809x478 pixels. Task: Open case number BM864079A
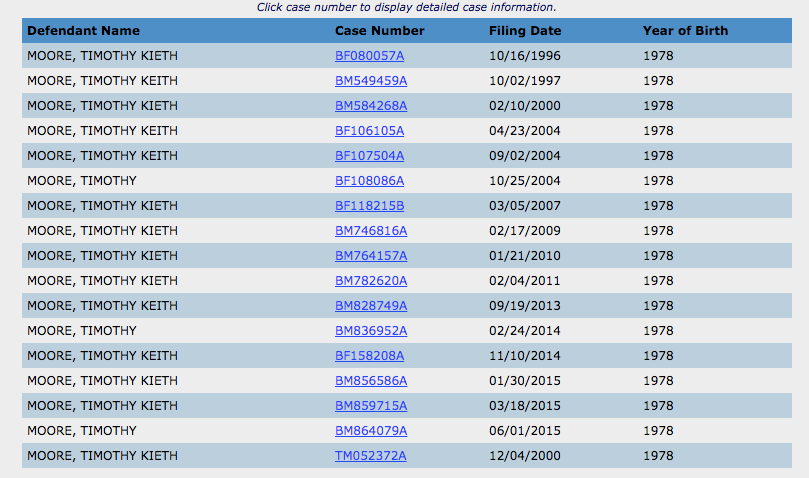pos(371,431)
